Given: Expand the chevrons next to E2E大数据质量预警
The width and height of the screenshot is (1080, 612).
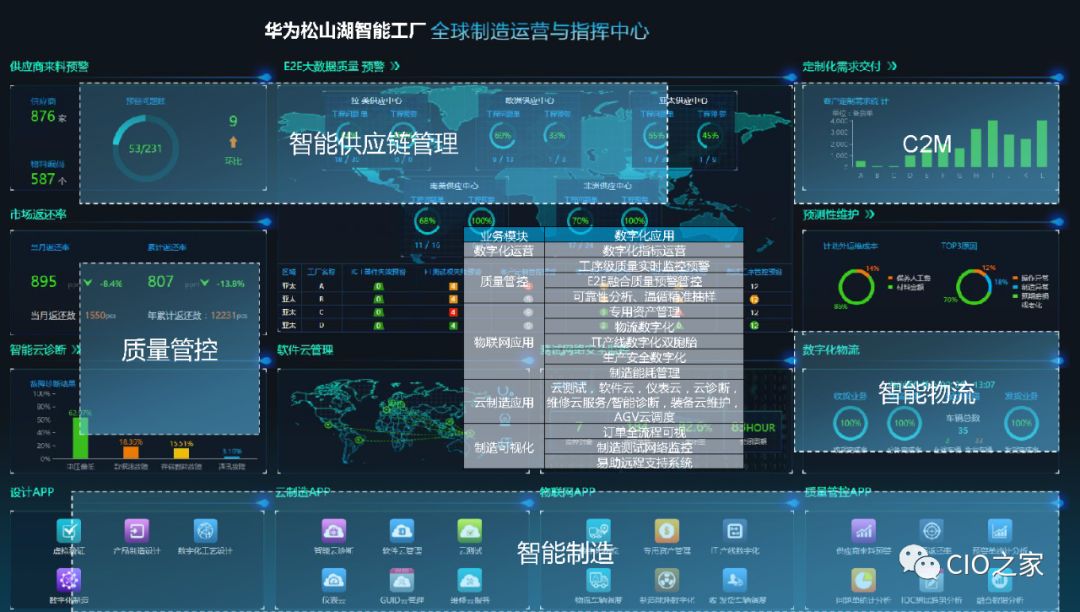Looking at the screenshot, I should click(x=395, y=66).
